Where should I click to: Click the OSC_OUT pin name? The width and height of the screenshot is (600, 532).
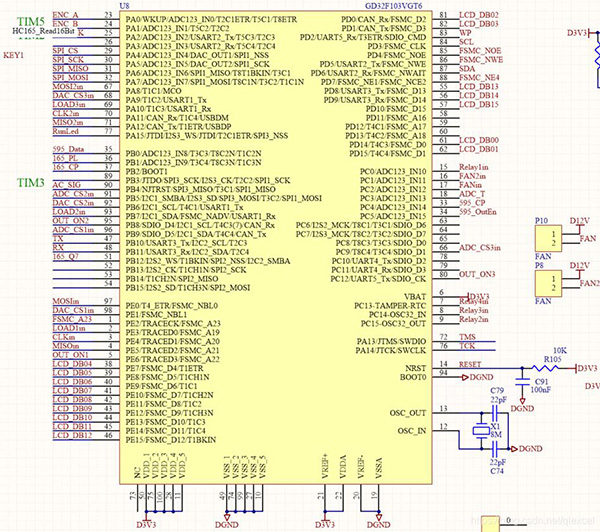[408, 413]
